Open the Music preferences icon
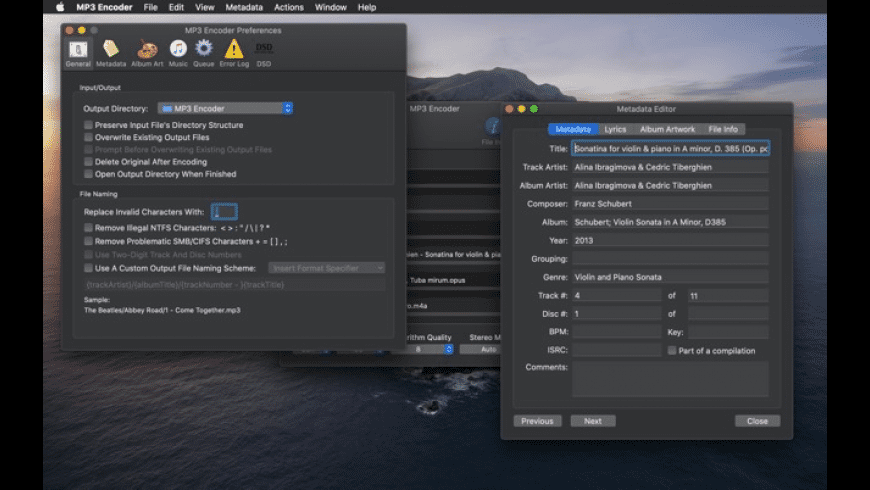870x490 pixels. [x=178, y=52]
